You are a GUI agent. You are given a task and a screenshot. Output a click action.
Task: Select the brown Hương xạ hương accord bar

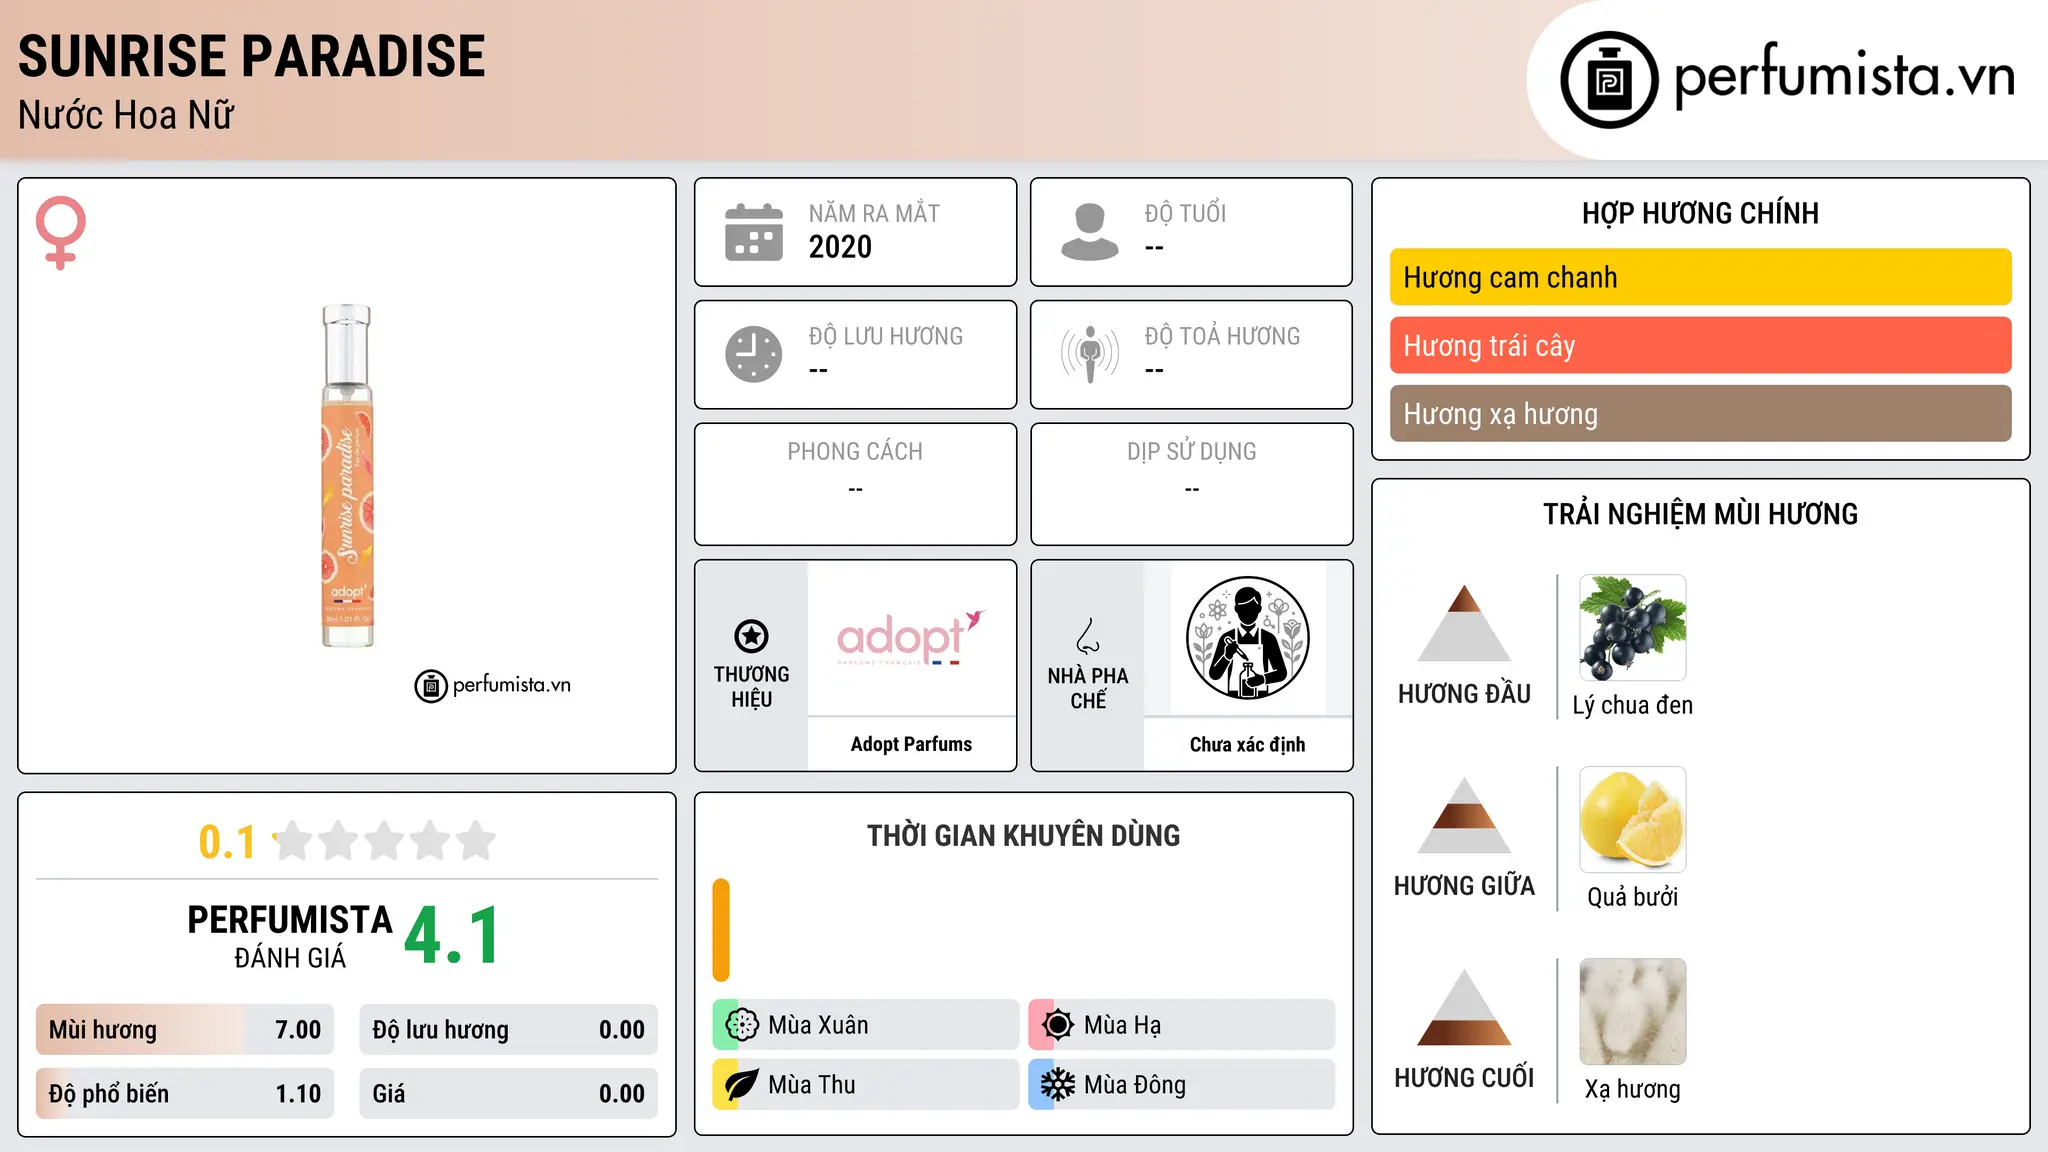click(x=1701, y=413)
